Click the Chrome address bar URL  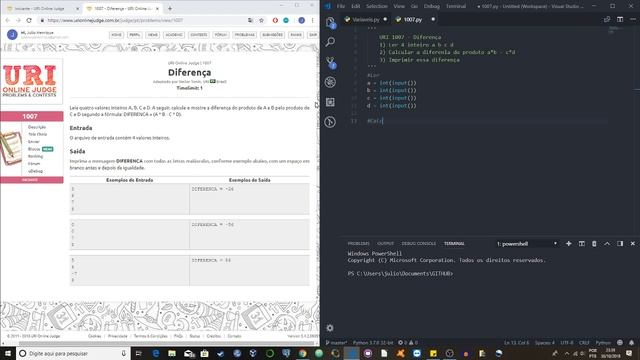[115, 20]
